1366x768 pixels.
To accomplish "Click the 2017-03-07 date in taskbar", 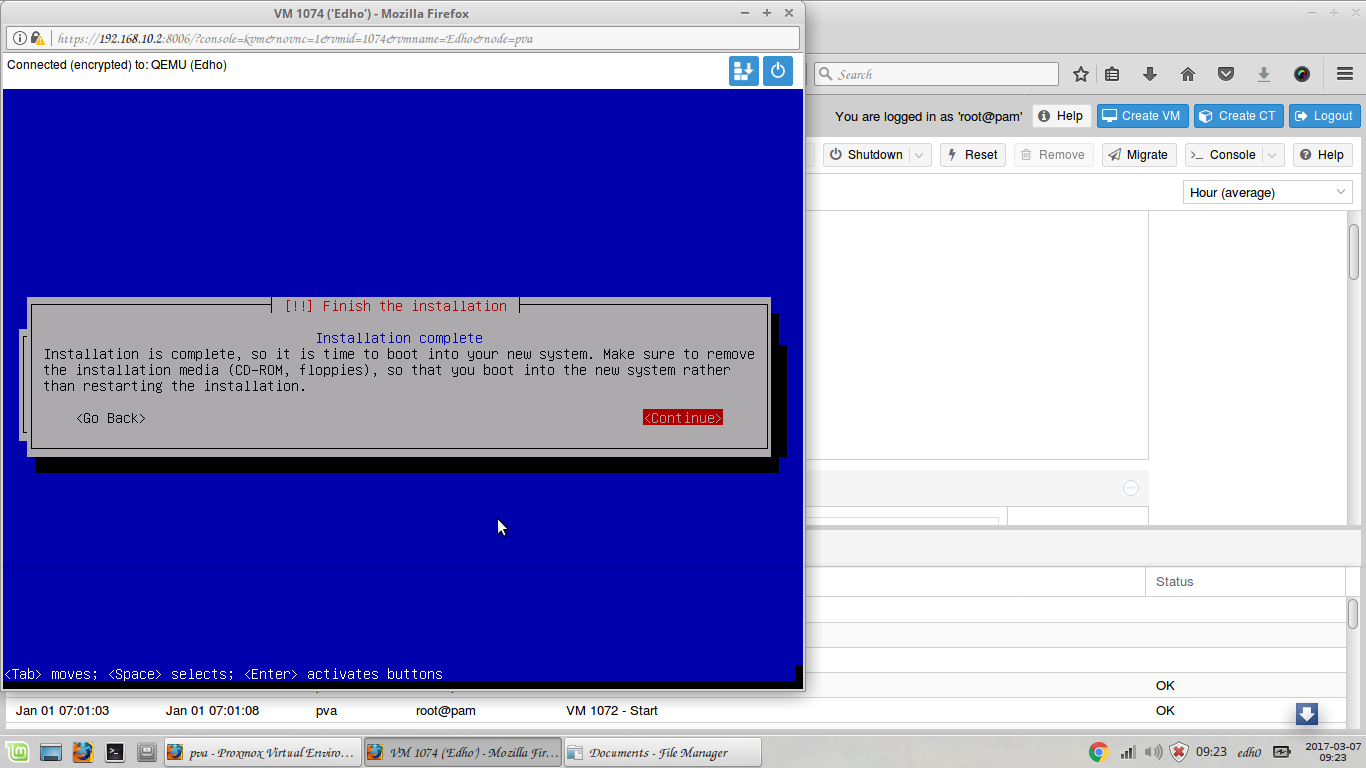I will [x=1333, y=746].
